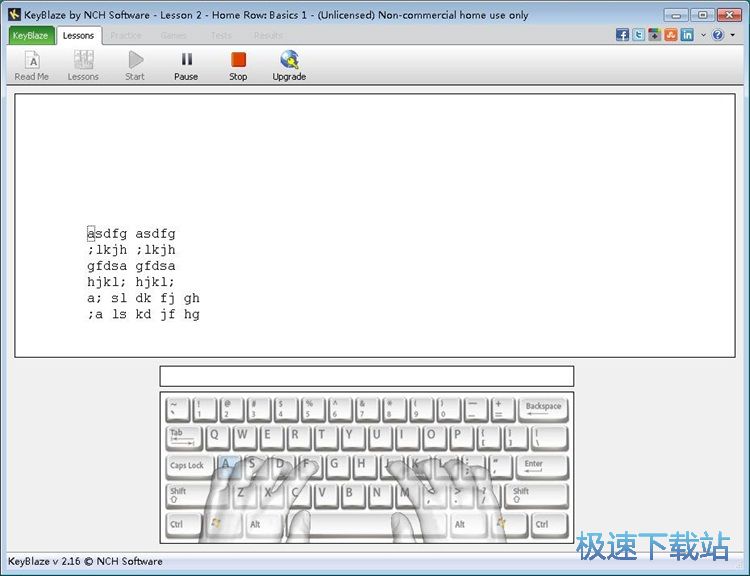Open the Practice tab
The height and width of the screenshot is (576, 750).
pos(126,35)
